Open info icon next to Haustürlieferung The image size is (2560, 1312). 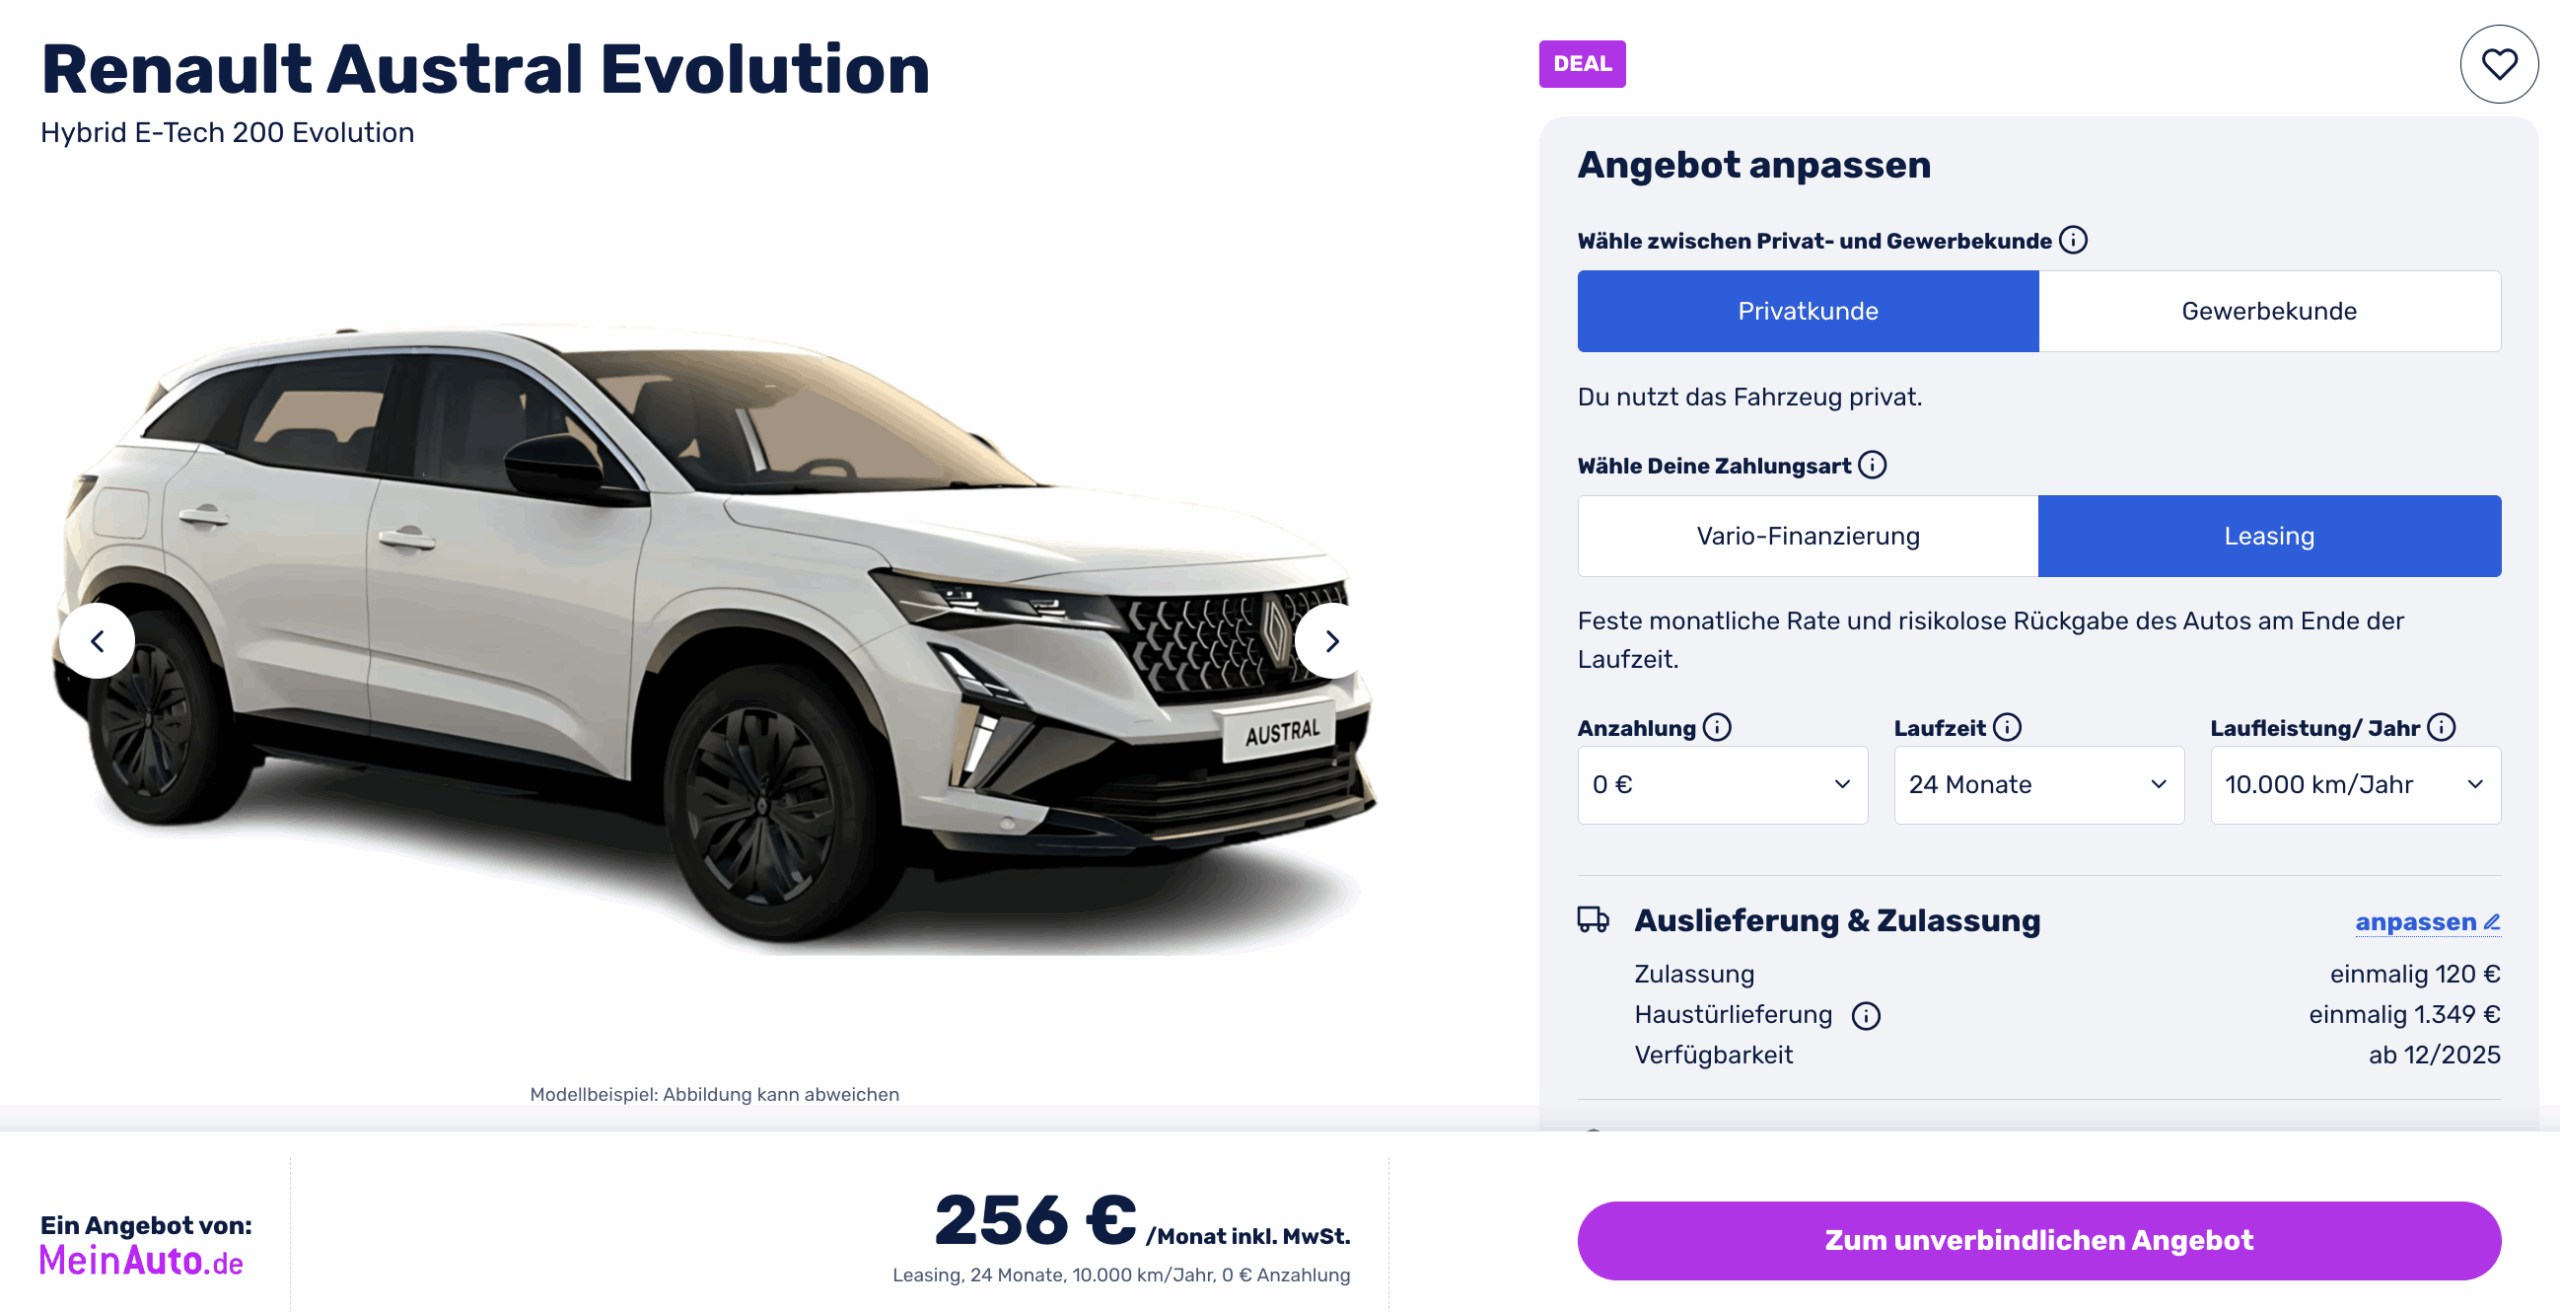pyautogui.click(x=1866, y=1016)
